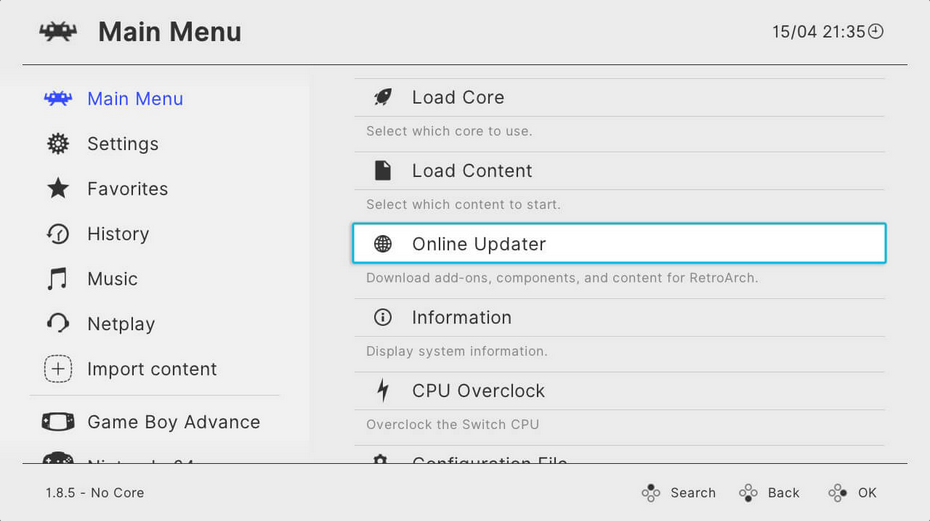Click the Search button in footer
Screen dimensions: 930x521
(679, 493)
